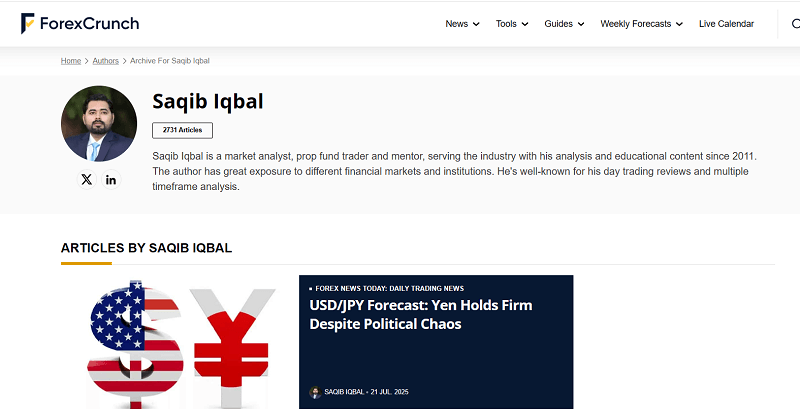Image resolution: width=800 pixels, height=413 pixels.
Task: Click the author biography paragraph
Action: pos(454,172)
